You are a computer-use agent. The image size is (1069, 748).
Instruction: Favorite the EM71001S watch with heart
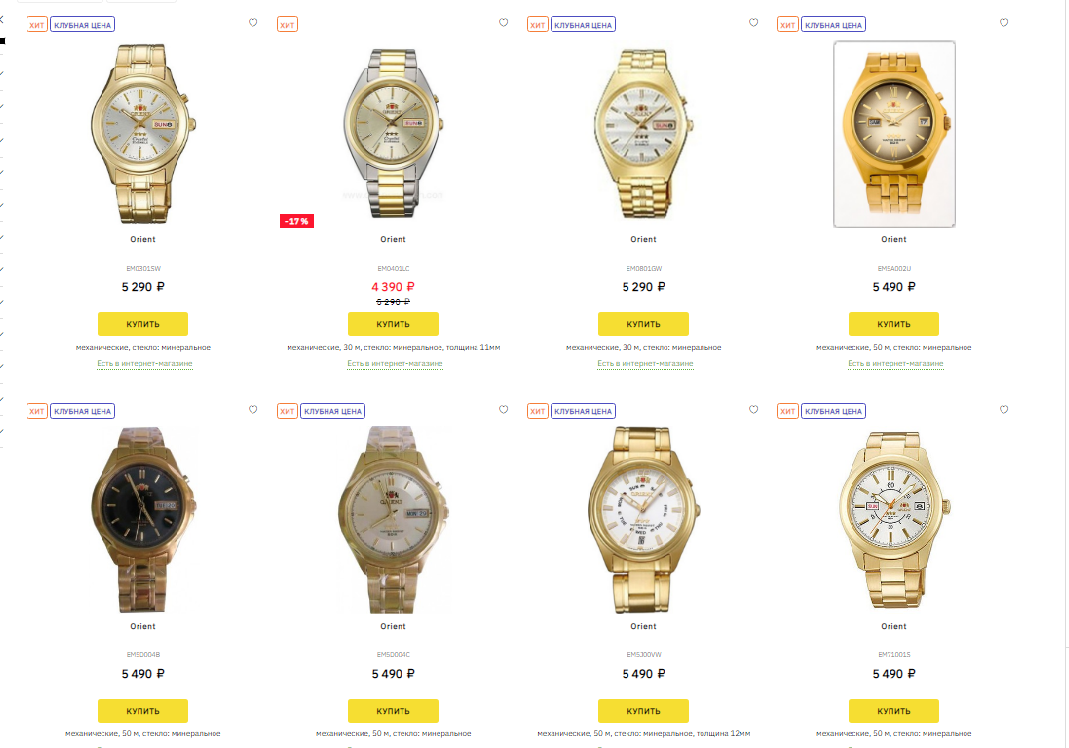pyautogui.click(x=1004, y=410)
